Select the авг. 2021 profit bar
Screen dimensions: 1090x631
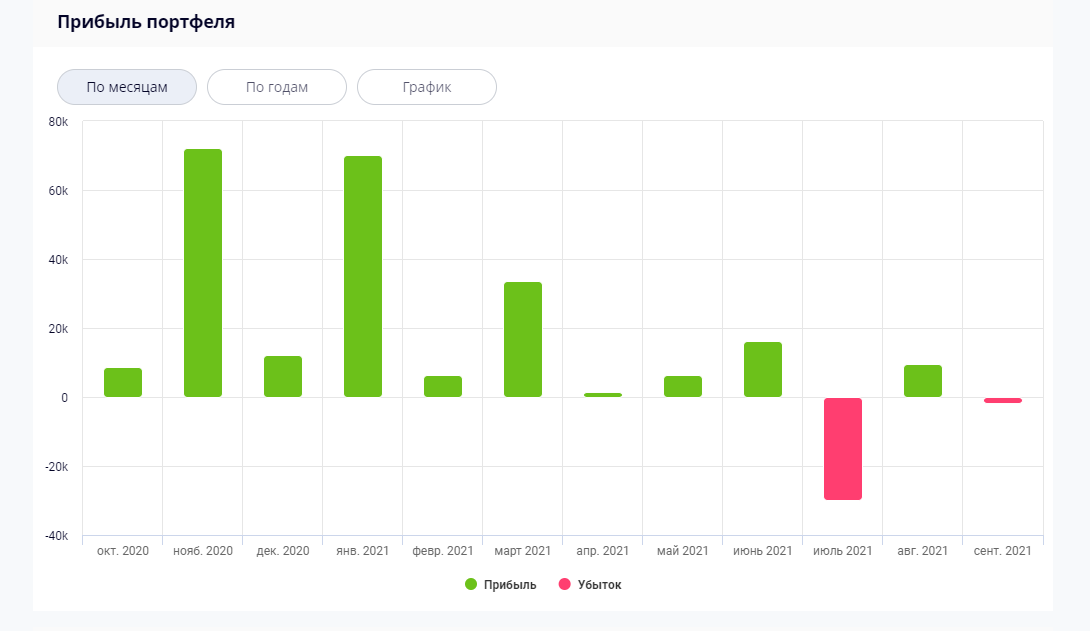coord(923,381)
